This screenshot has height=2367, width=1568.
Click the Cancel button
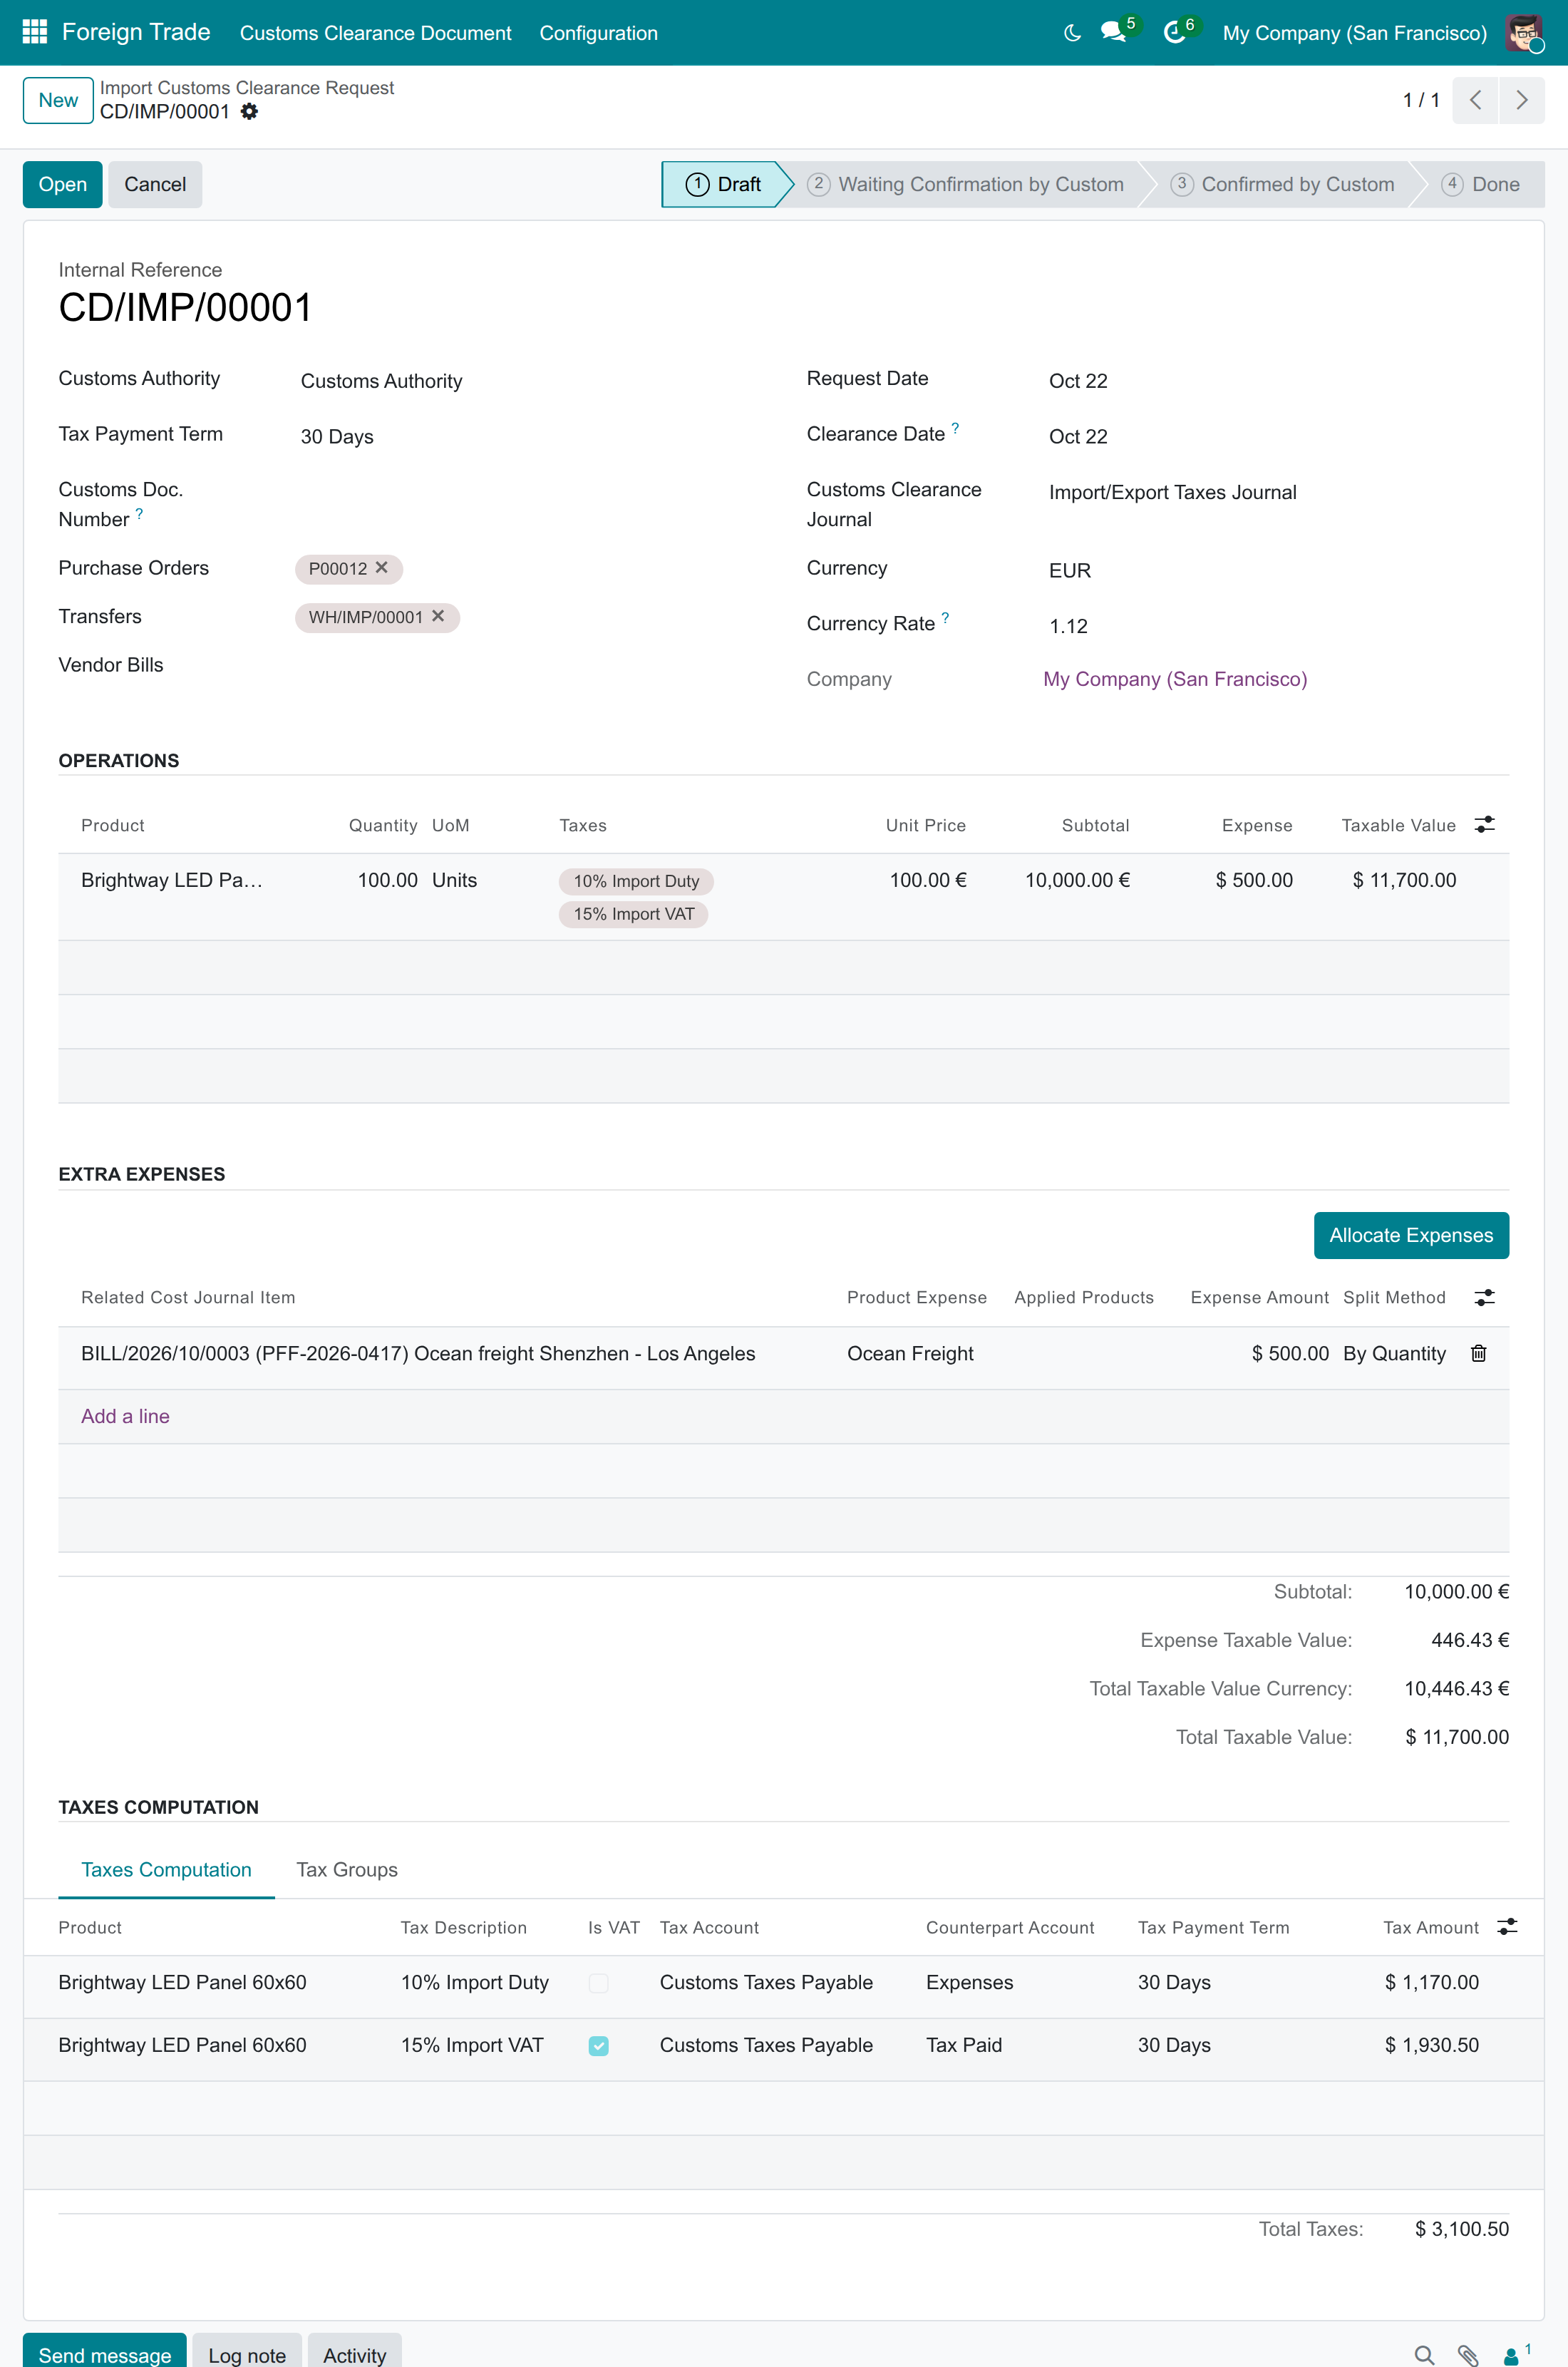coord(155,184)
